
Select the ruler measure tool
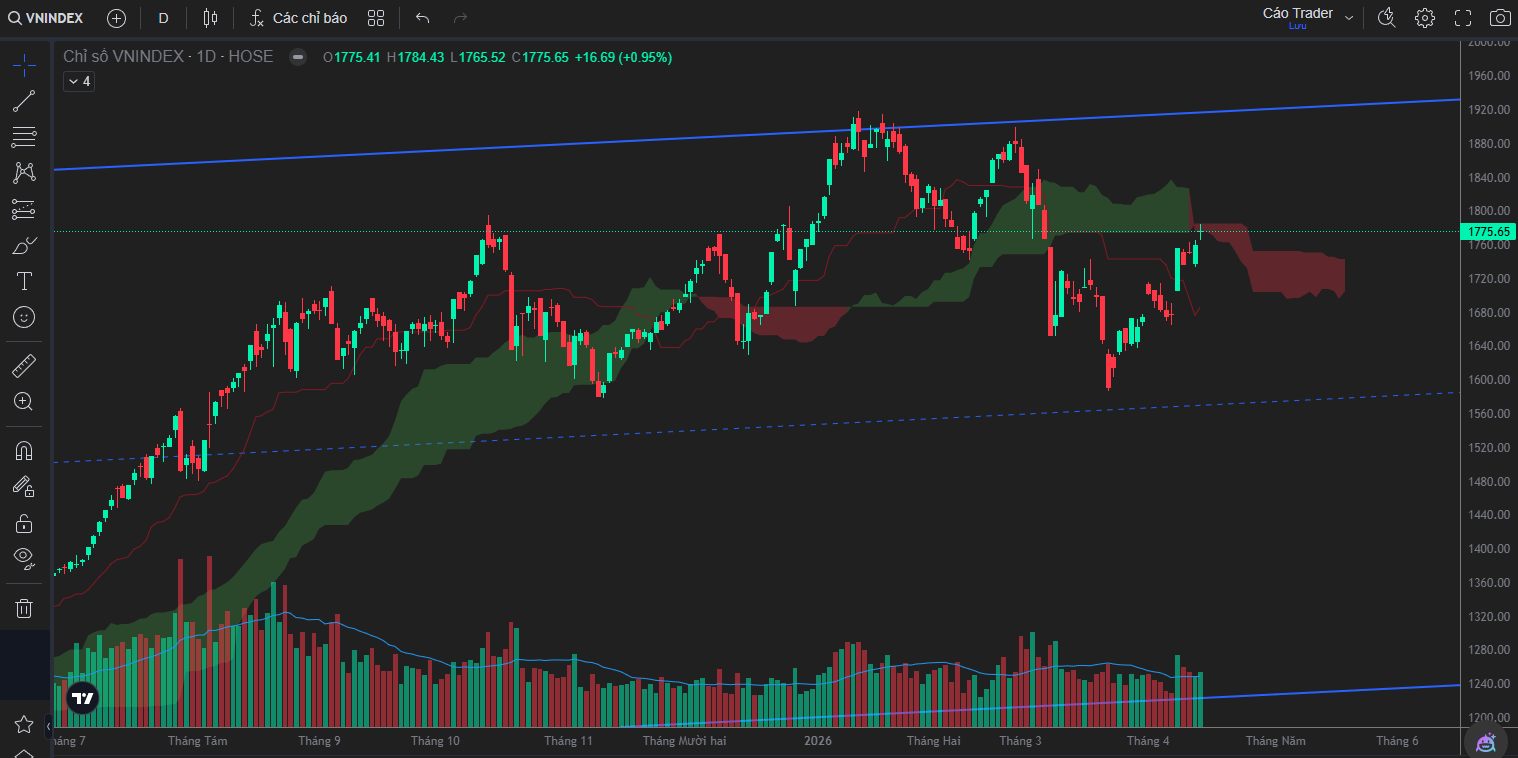(x=24, y=366)
